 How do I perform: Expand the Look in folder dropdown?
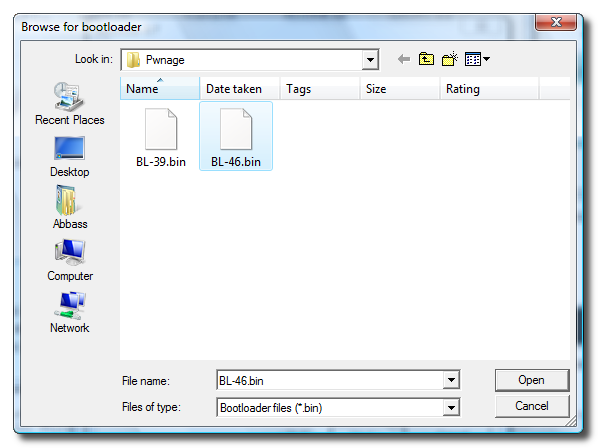pos(370,60)
